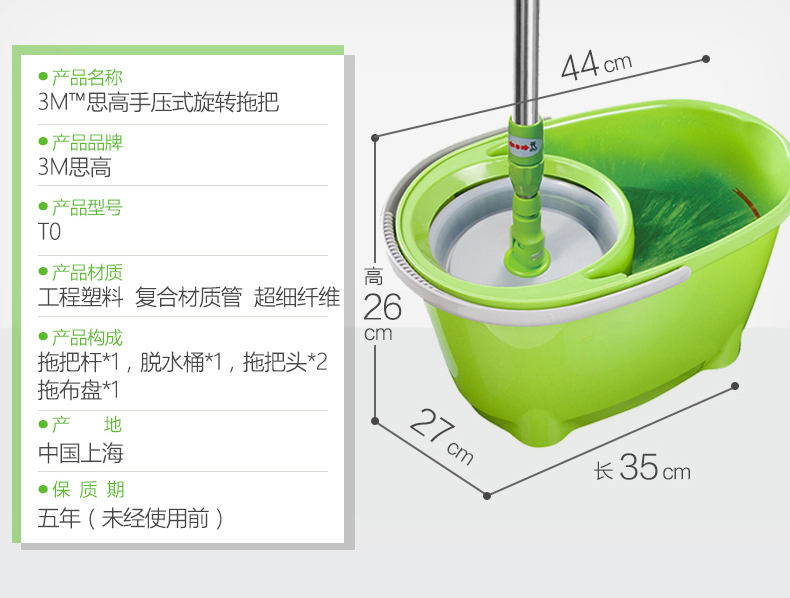Click the 27 cm width label

point(442,436)
